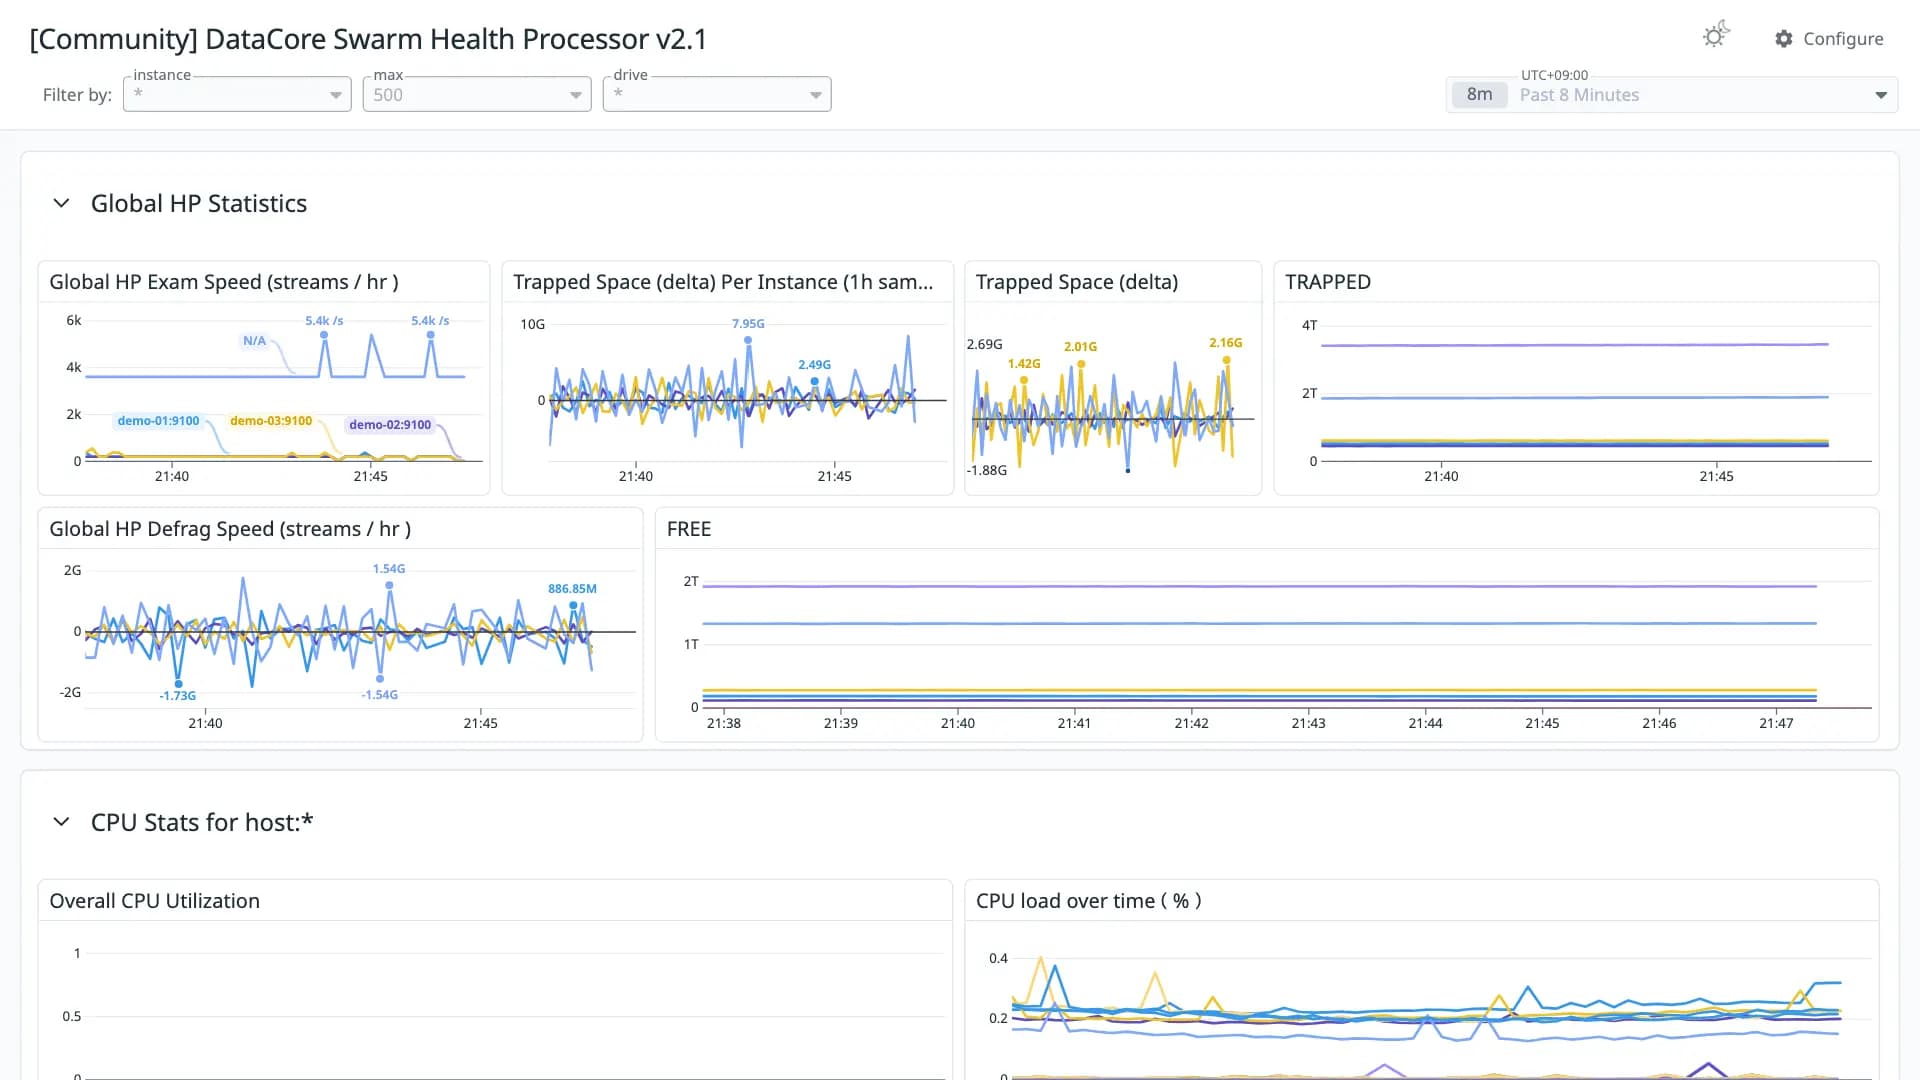Viewport: 1920px width, 1080px height.
Task: Click the Trapped Space (delta) panel title
Action: 1077,282
